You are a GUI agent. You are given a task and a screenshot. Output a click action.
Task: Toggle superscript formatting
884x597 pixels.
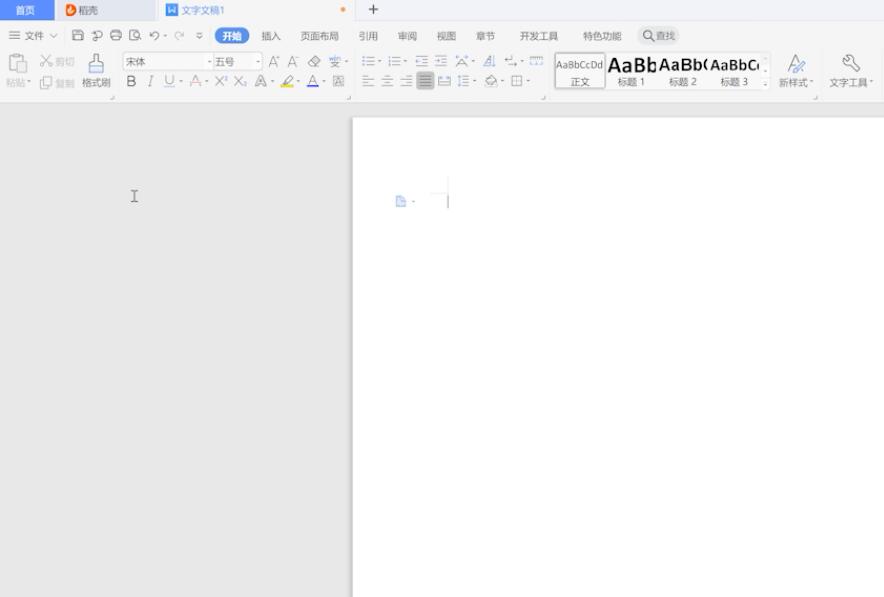click(x=220, y=81)
